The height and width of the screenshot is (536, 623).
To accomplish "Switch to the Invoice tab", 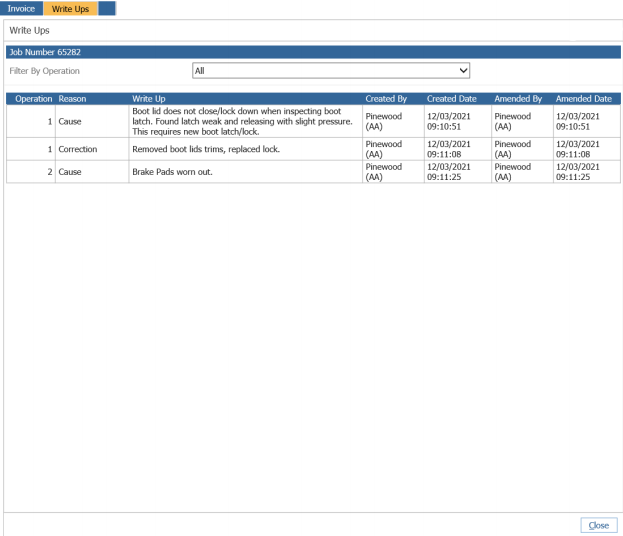I will coord(21,8).
